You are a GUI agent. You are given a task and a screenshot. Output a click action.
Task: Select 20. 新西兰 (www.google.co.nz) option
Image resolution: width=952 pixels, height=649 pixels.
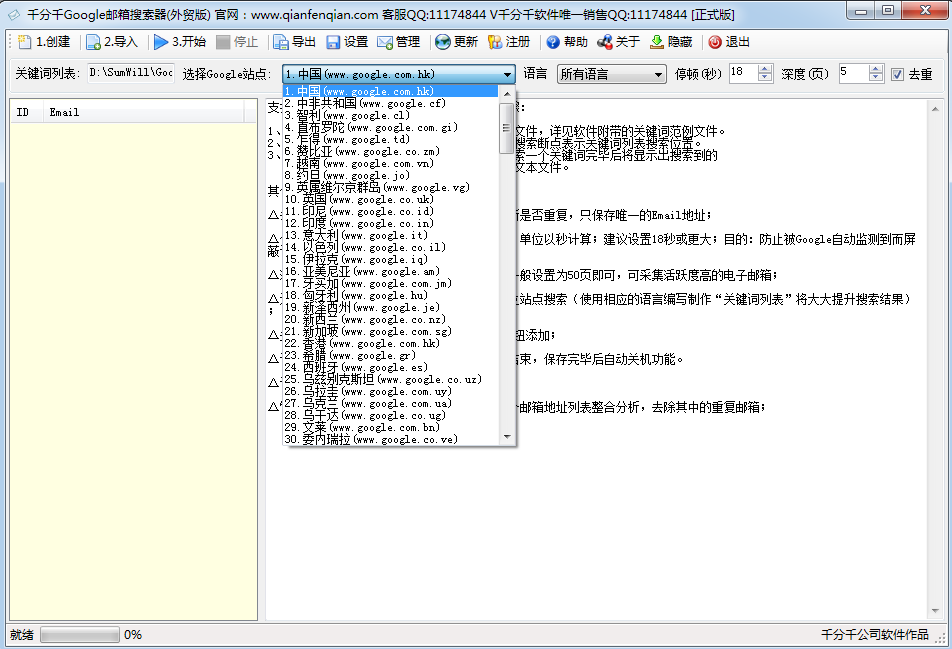pyautogui.click(x=390, y=319)
